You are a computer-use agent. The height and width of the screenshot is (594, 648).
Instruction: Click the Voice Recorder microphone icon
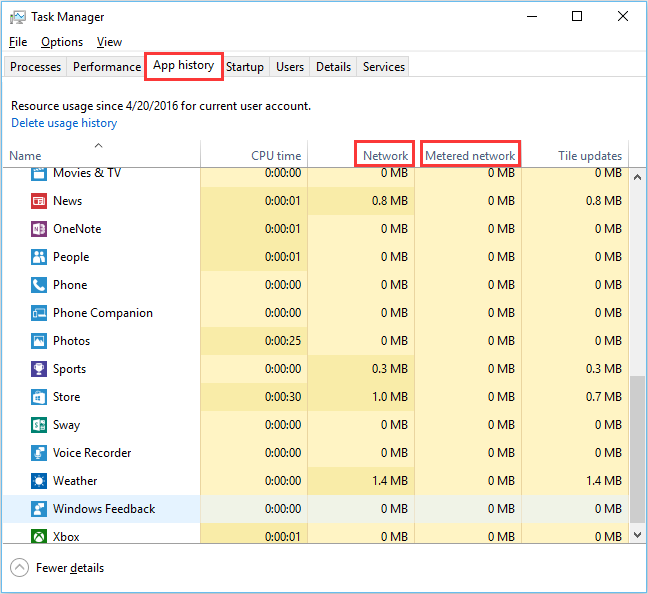click(39, 453)
